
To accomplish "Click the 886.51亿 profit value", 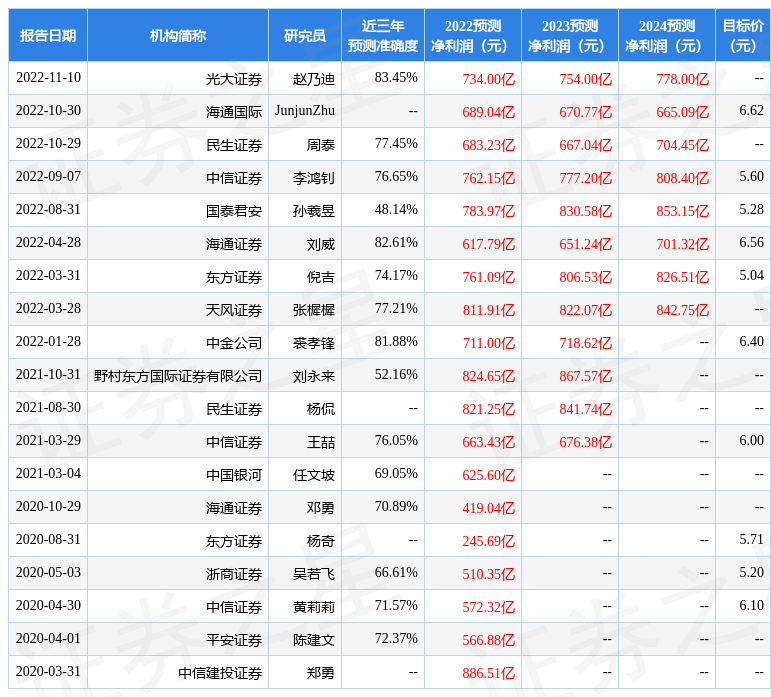I will point(488,673).
